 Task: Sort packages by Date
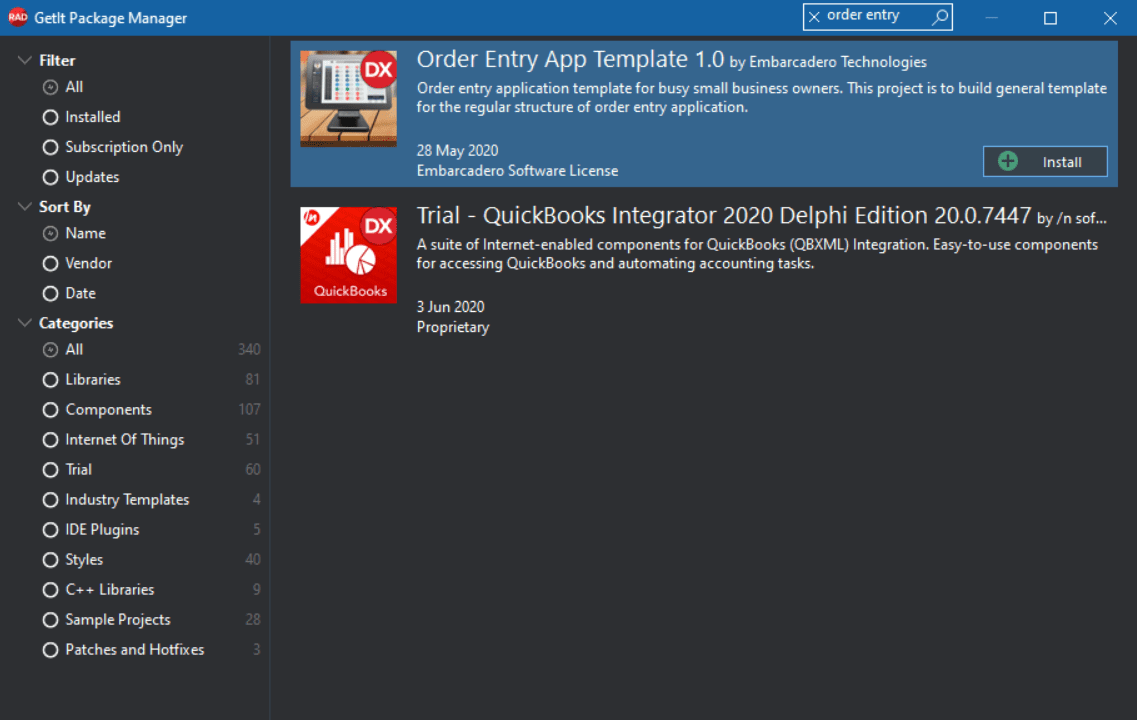click(69, 293)
